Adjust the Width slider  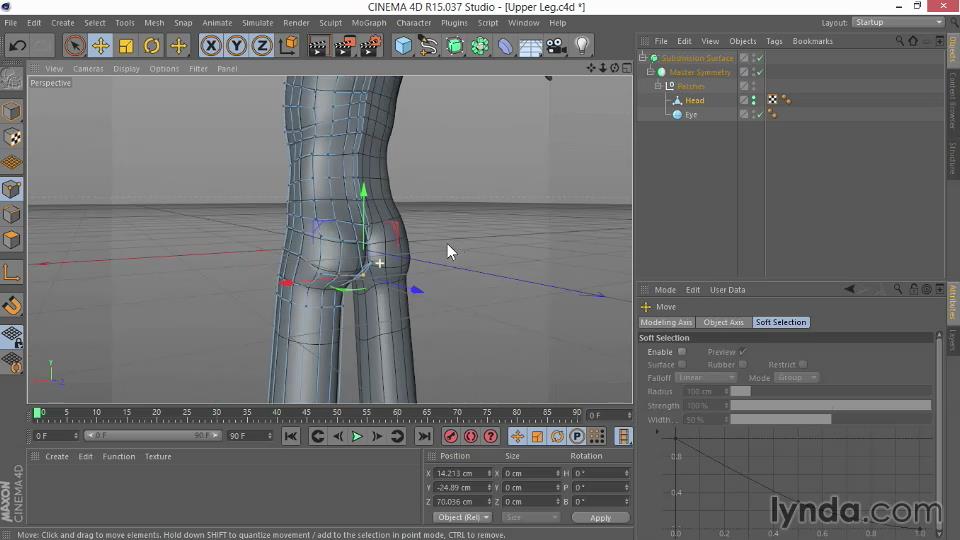(x=830, y=419)
